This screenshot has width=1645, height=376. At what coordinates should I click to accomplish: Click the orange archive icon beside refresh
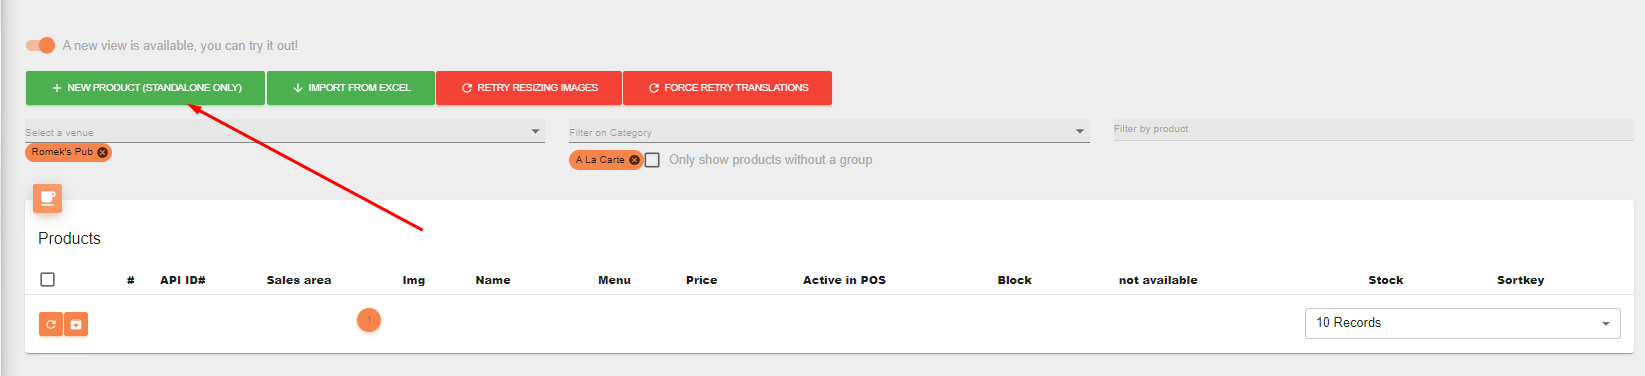[x=76, y=324]
